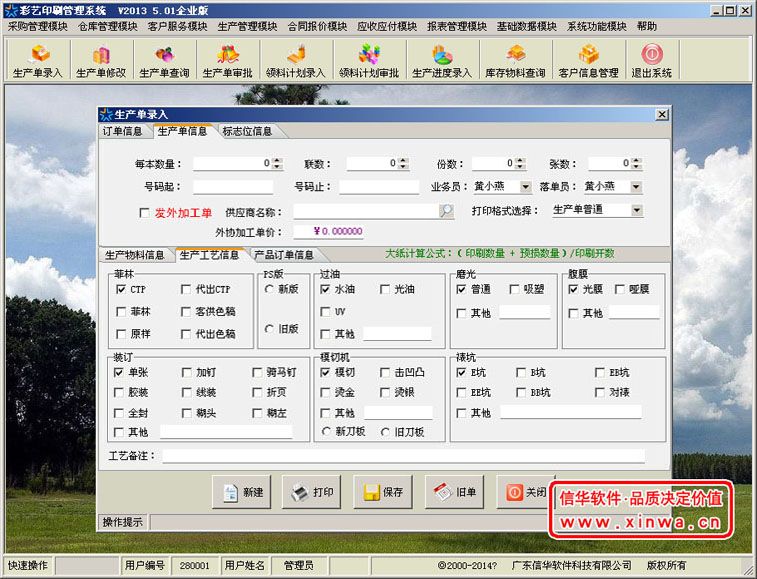The height and width of the screenshot is (579, 757).
Task: Open the 仓库管理模块 menu
Action: (x=108, y=26)
